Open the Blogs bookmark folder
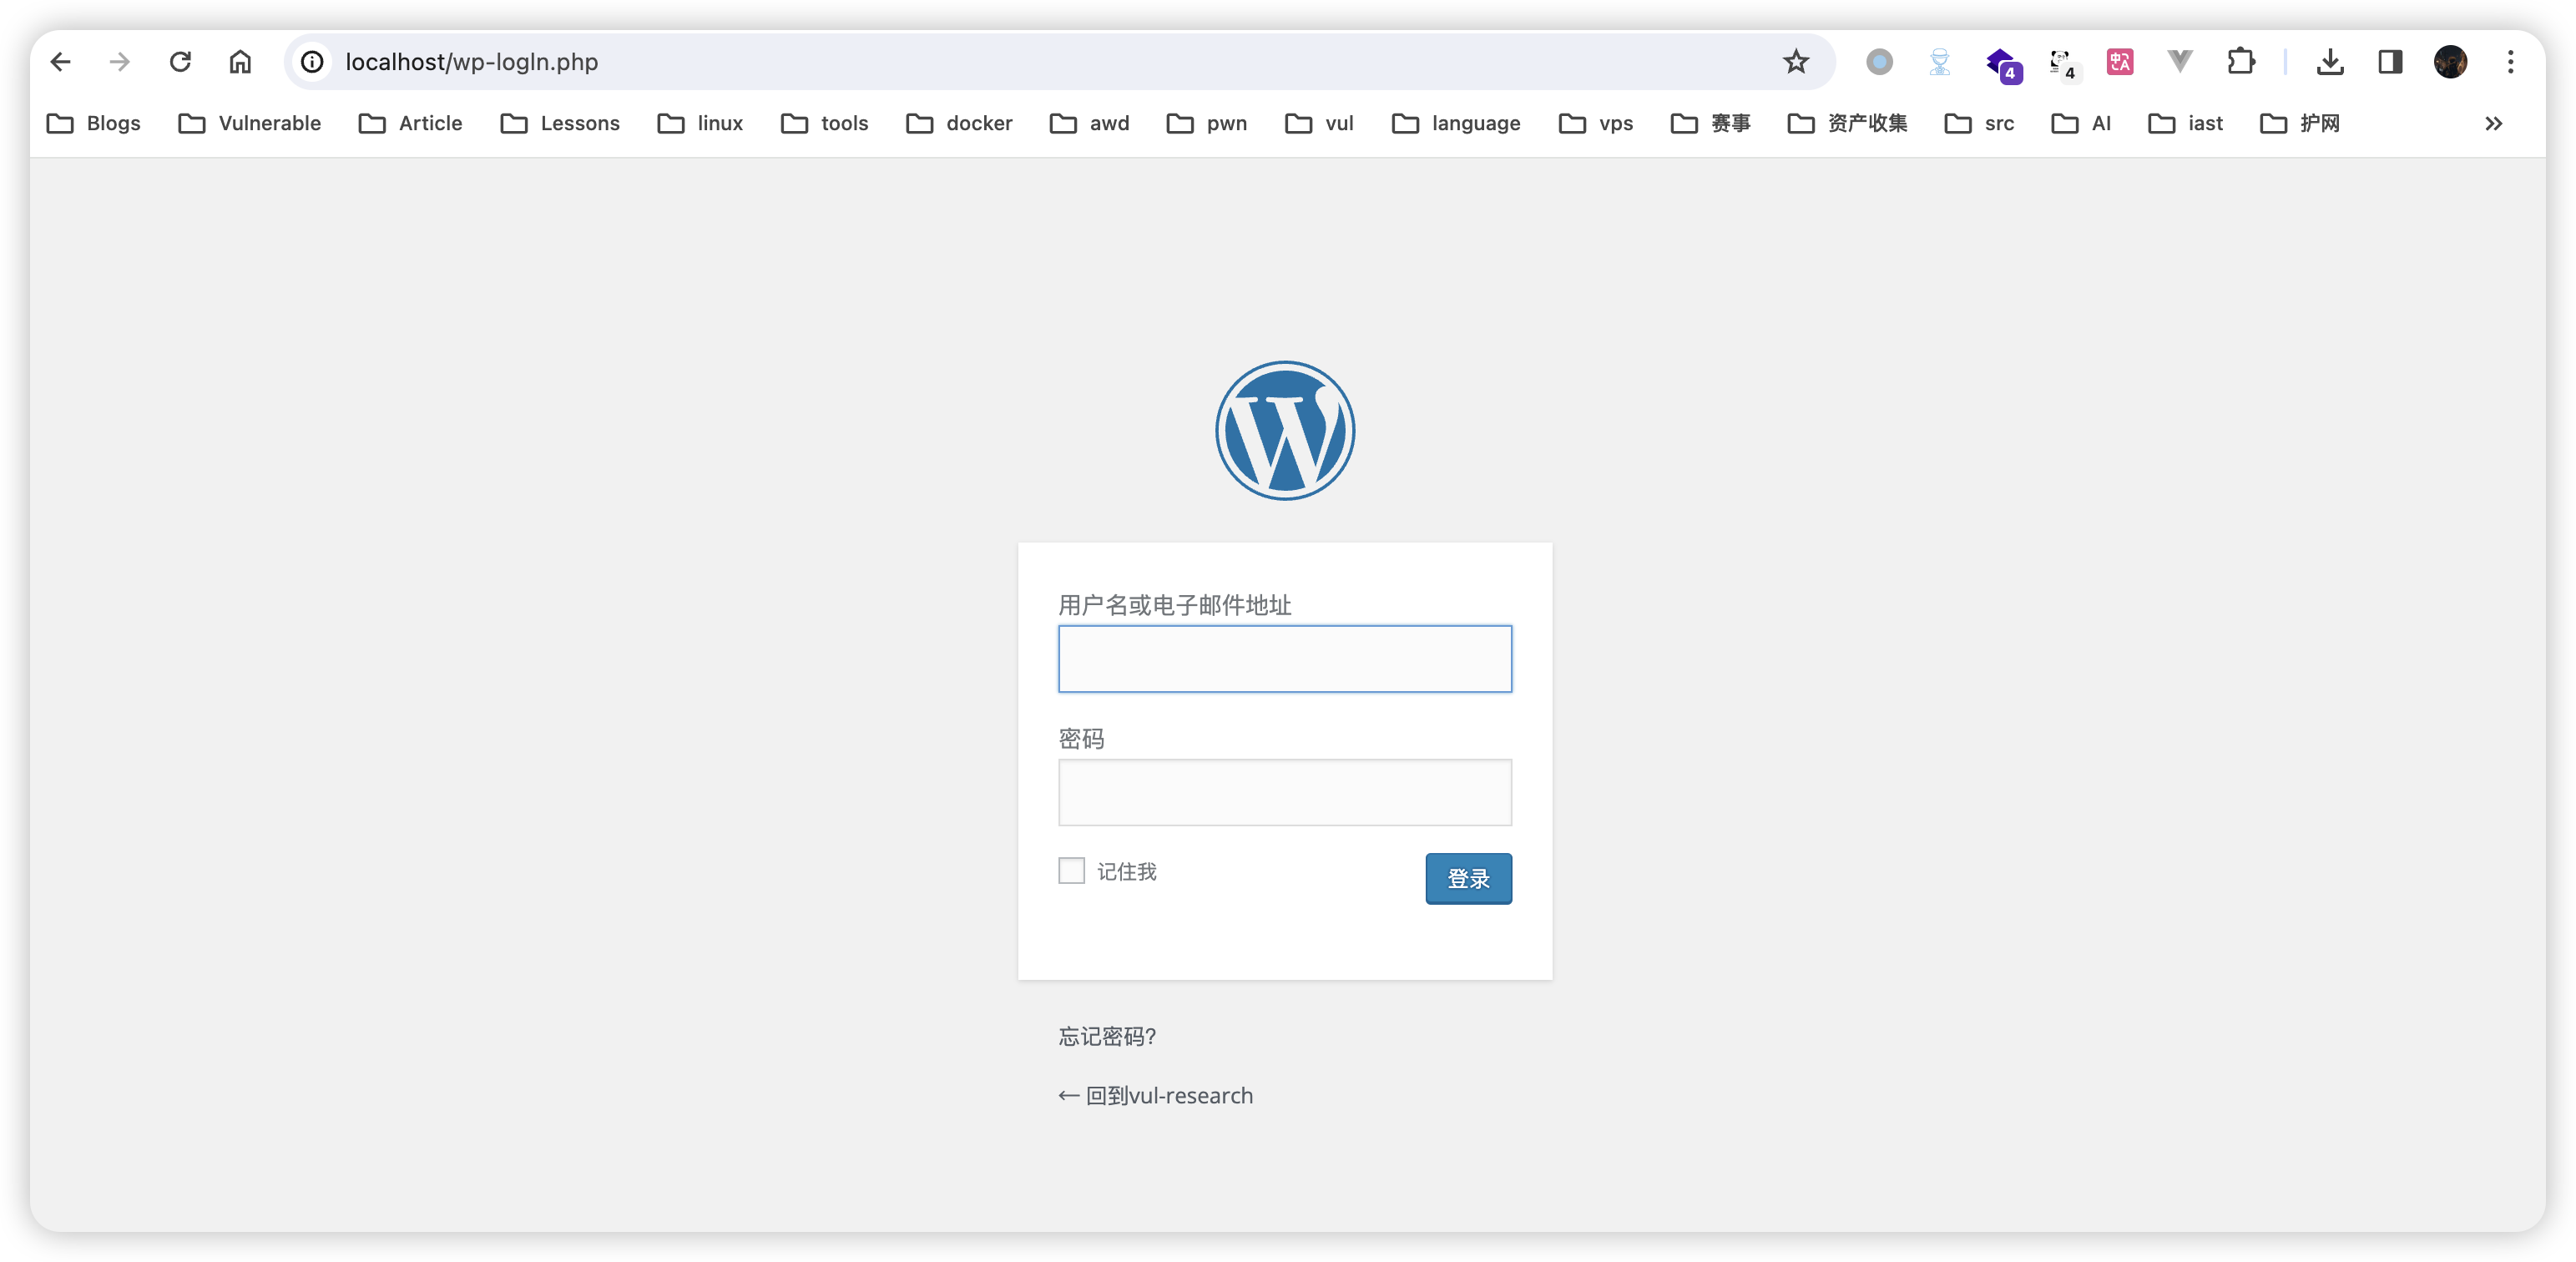Viewport: 2576px width, 1262px height. (94, 124)
